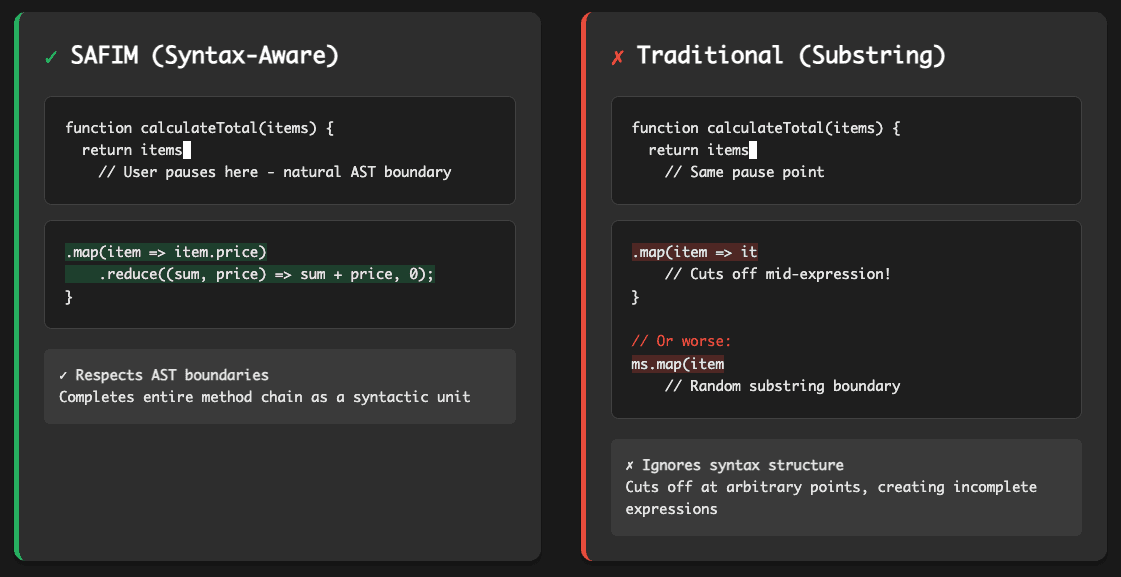1121x577 pixels.
Task: Select the SAFIM (Syntax-Aware) heading
Action: pos(204,57)
